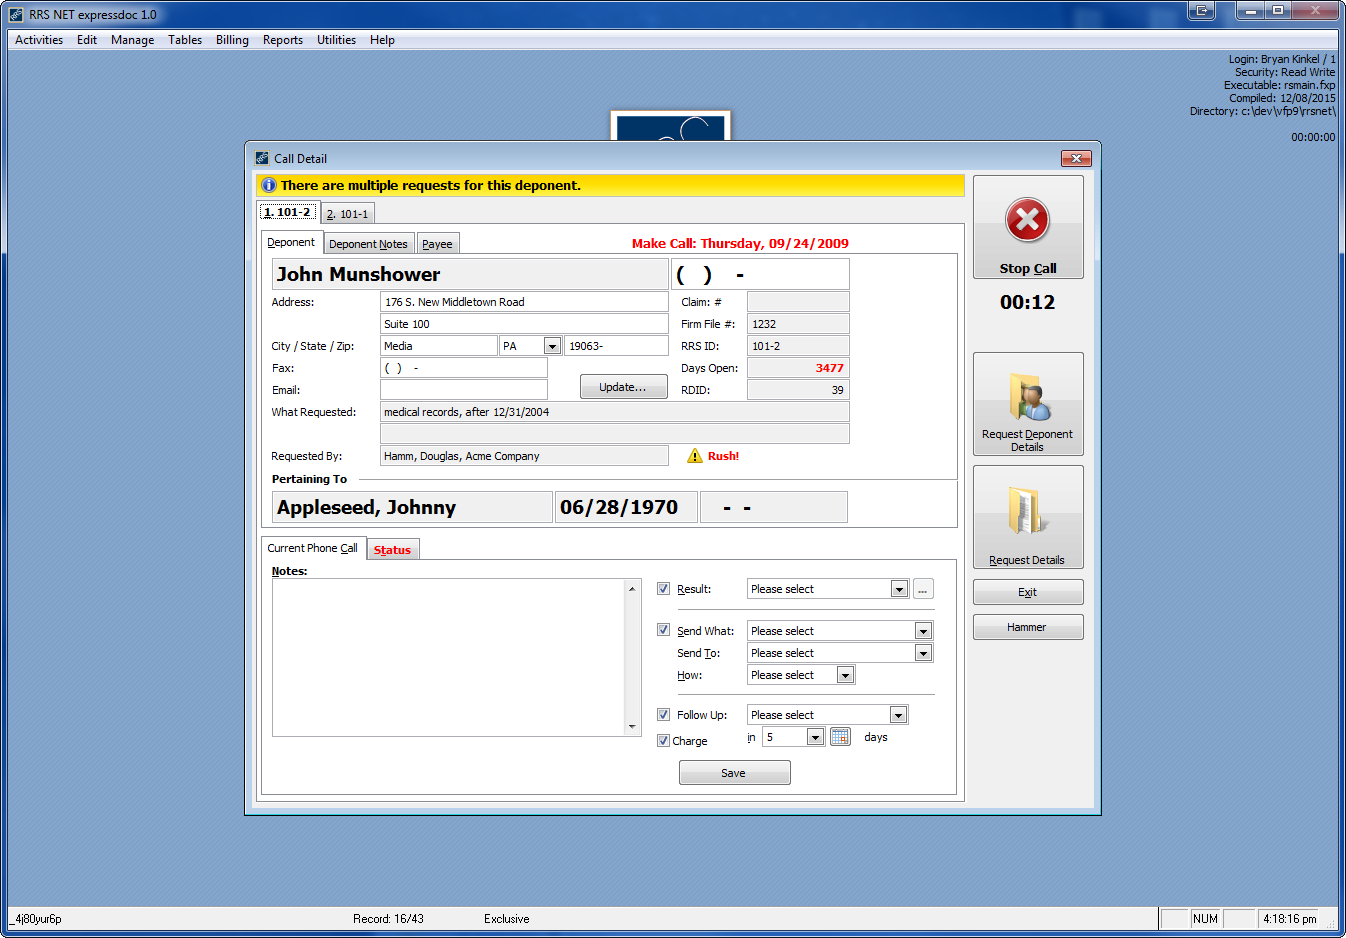The image size is (1346, 938).
Task: Click the Hammer button
Action: coord(1028,627)
